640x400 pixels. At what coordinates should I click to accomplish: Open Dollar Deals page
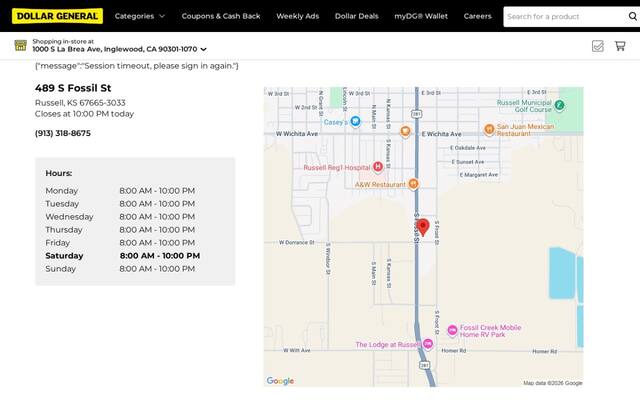click(x=357, y=16)
